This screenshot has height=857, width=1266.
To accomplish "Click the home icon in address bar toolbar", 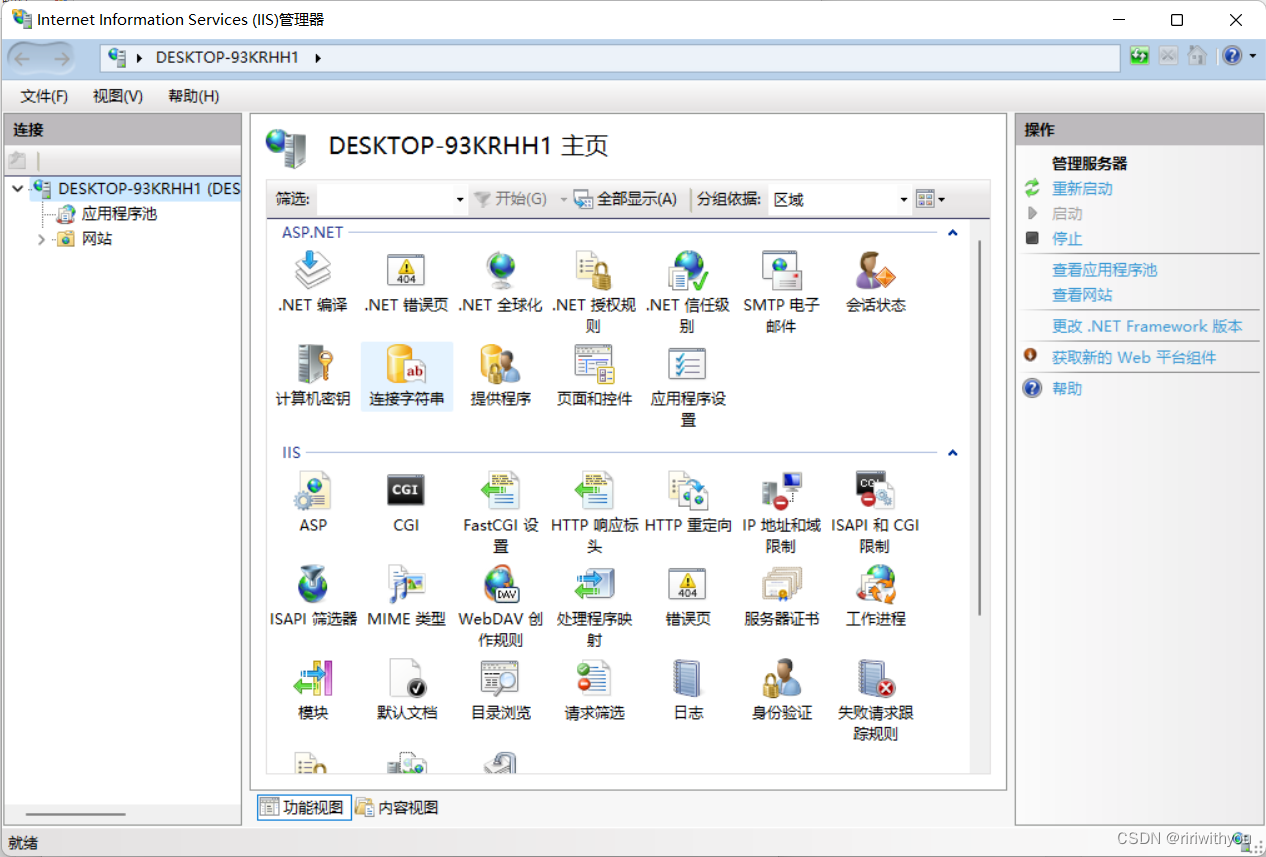I will pyautogui.click(x=1197, y=56).
